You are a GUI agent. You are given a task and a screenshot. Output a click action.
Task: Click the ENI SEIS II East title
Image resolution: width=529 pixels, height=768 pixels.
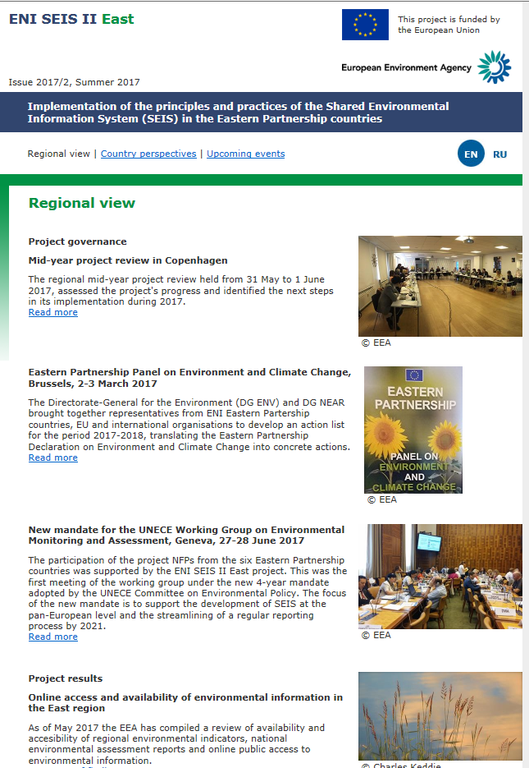click(x=72, y=19)
